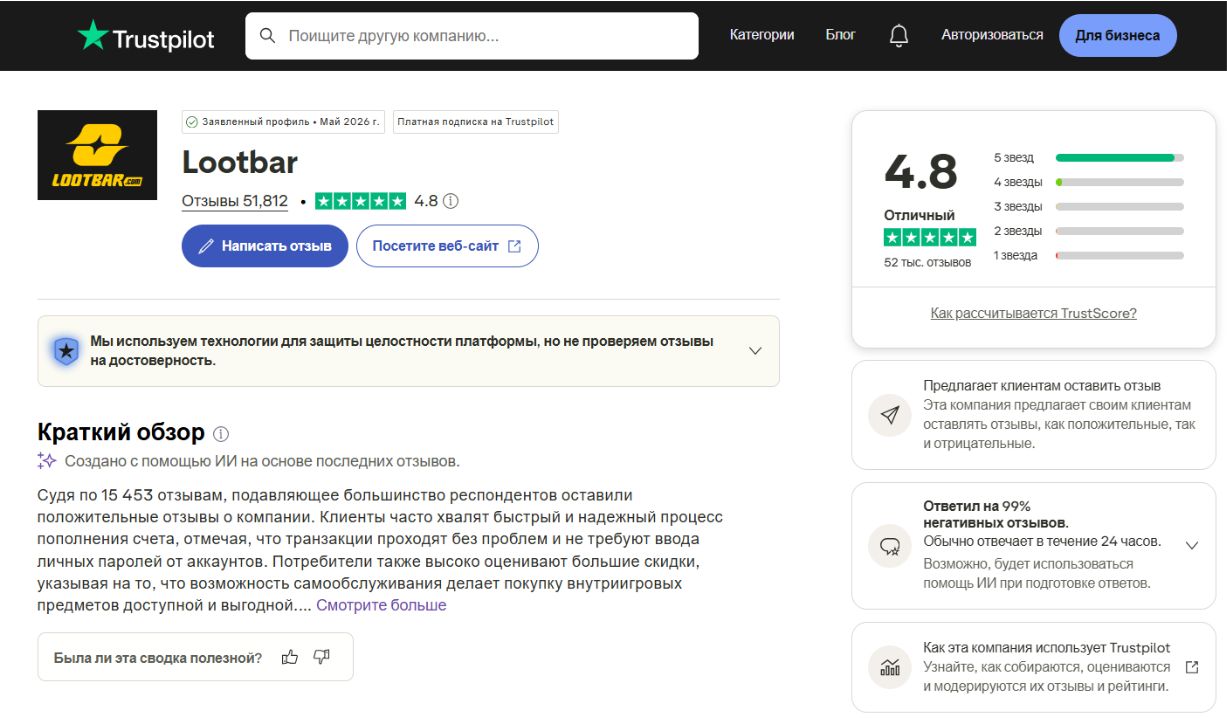Viewport: 1227px width, 718px height.
Task: Click the external link icon in Trustpilot usage card
Action: pyautogui.click(x=1191, y=667)
